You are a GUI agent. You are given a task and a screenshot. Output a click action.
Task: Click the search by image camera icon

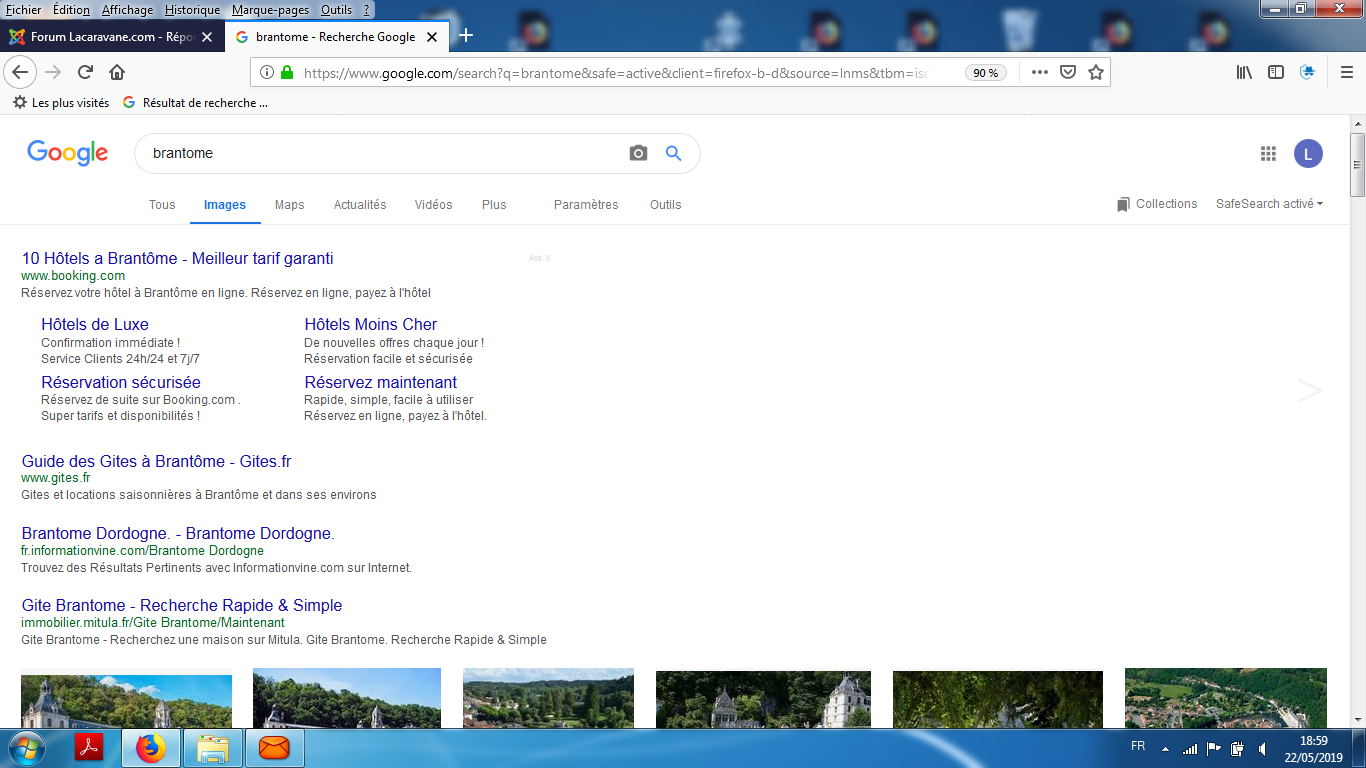(x=638, y=153)
